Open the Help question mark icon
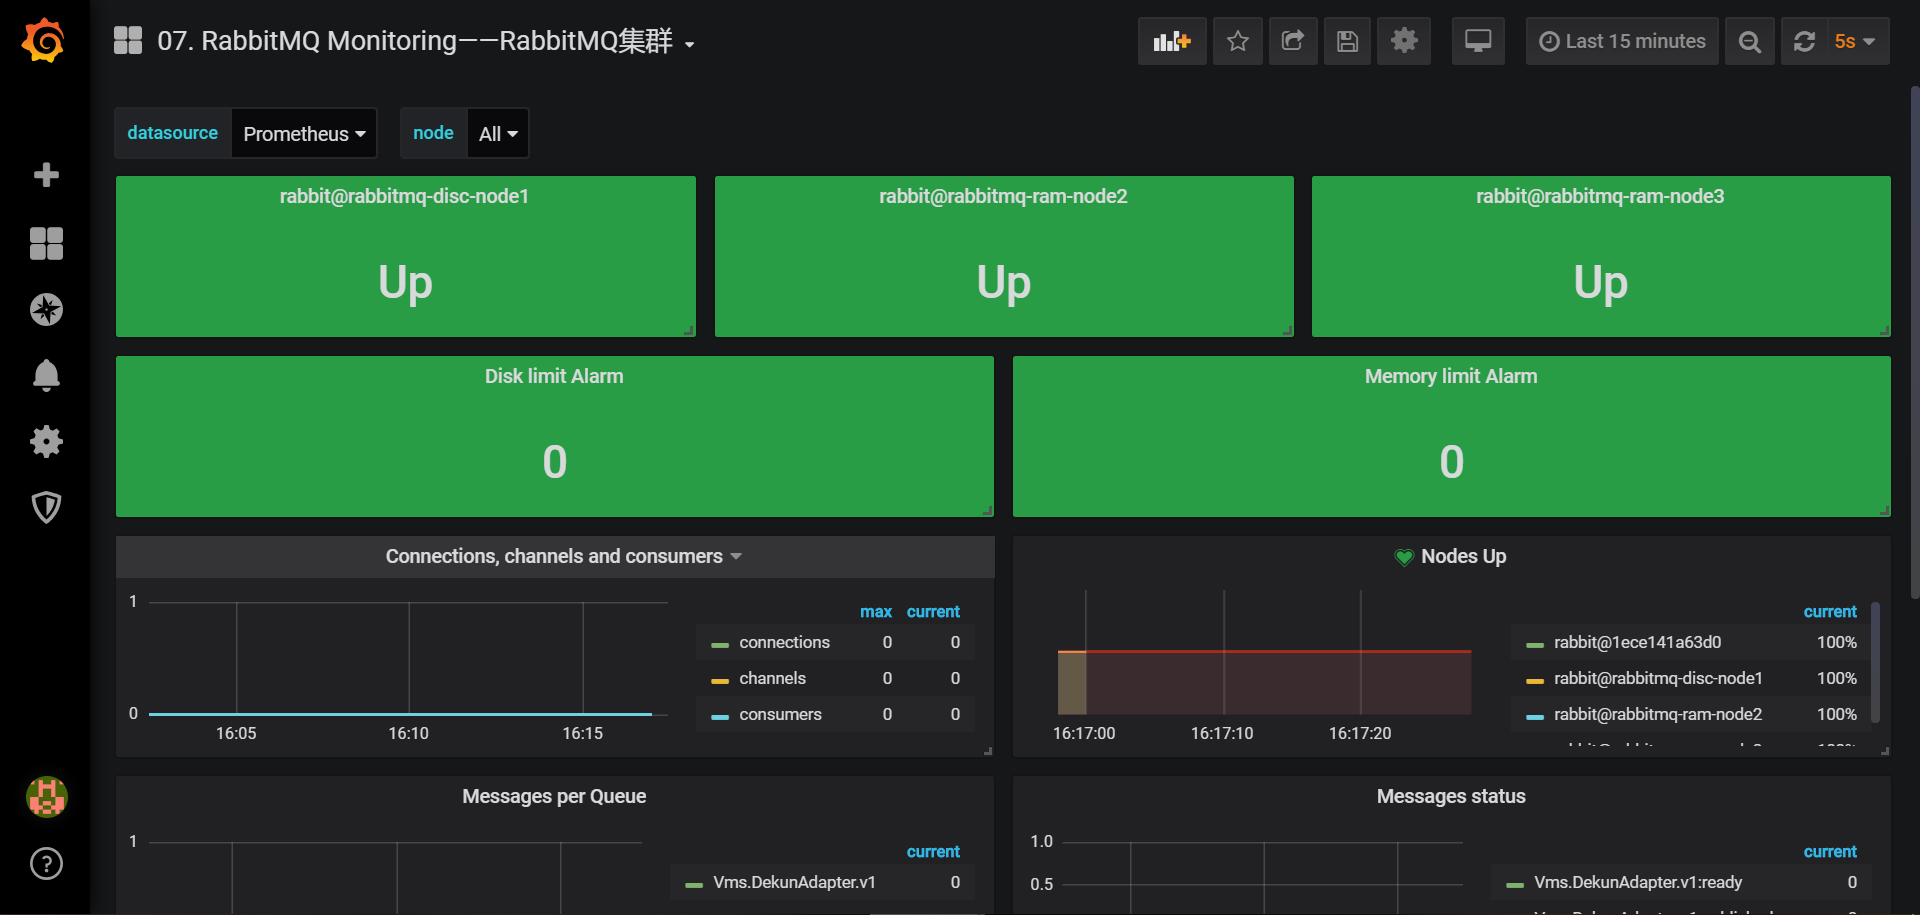The image size is (1920, 915). coord(46,863)
